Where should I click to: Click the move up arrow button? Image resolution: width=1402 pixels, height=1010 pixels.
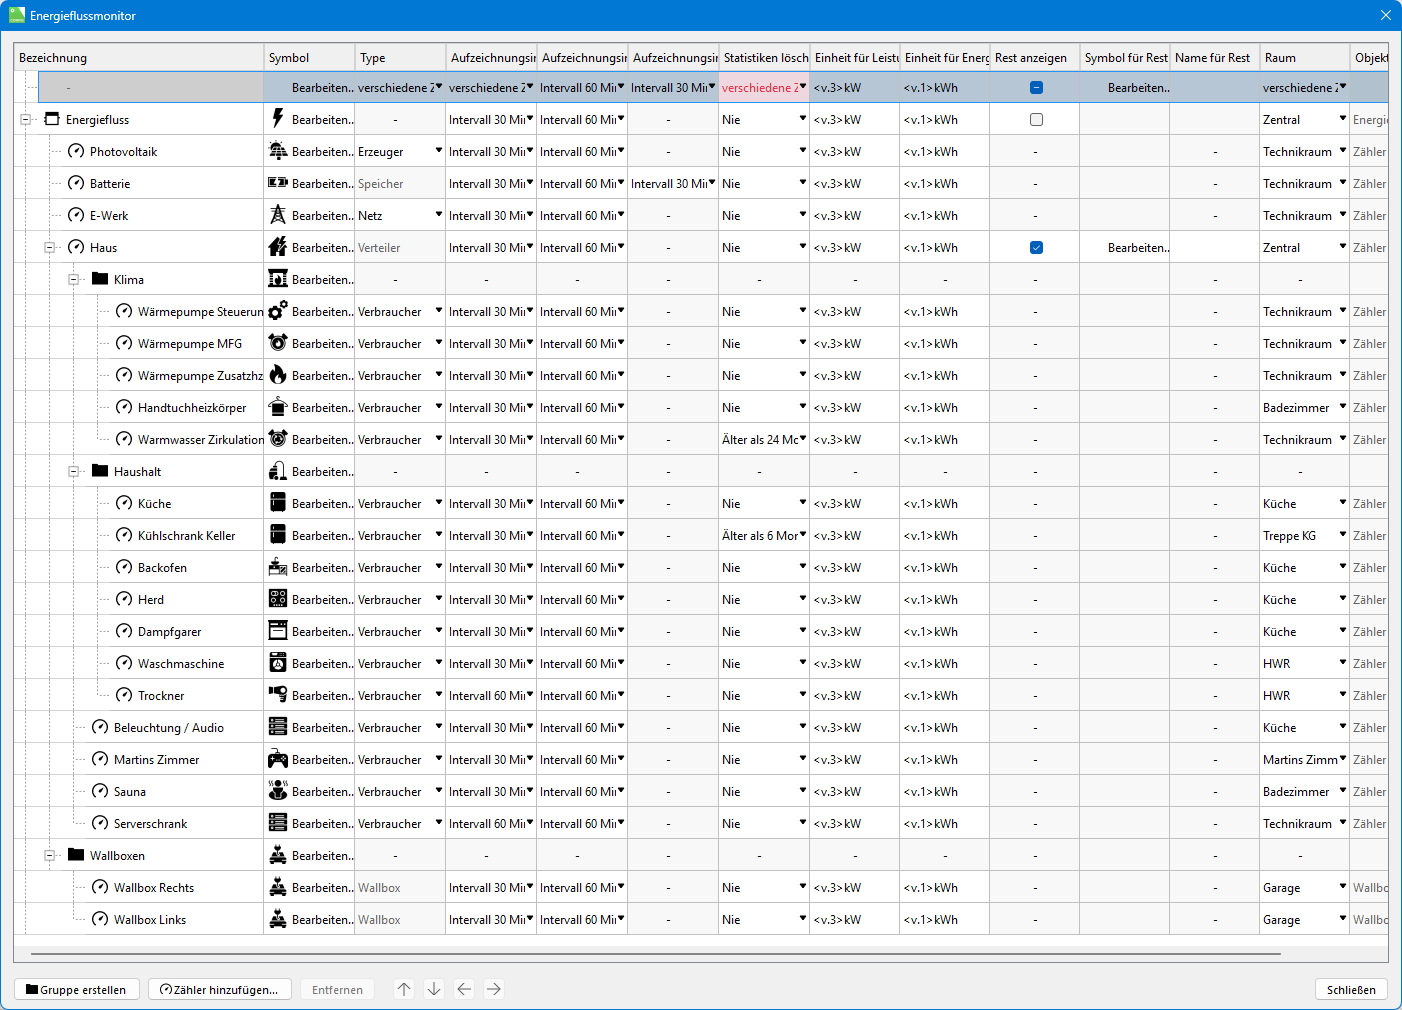click(x=404, y=989)
